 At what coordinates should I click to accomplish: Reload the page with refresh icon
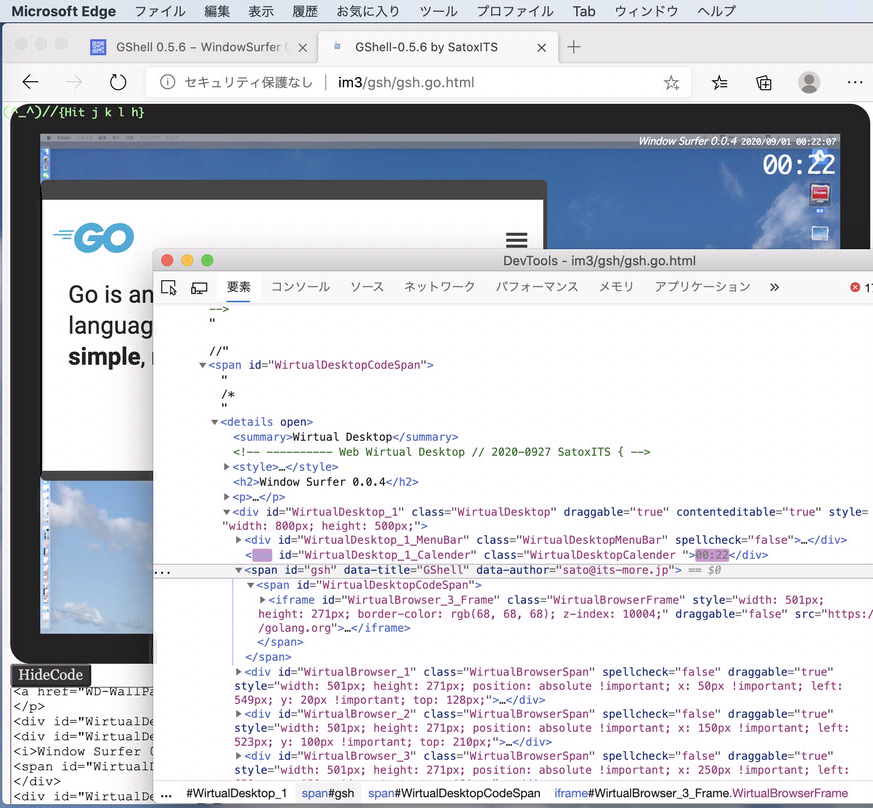coord(118,83)
